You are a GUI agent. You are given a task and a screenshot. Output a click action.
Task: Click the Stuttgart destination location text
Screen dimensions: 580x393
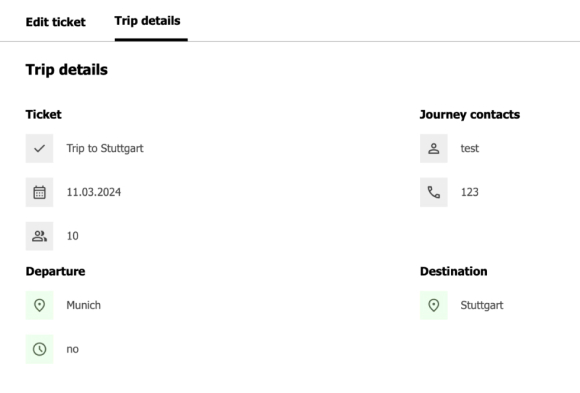(x=482, y=305)
